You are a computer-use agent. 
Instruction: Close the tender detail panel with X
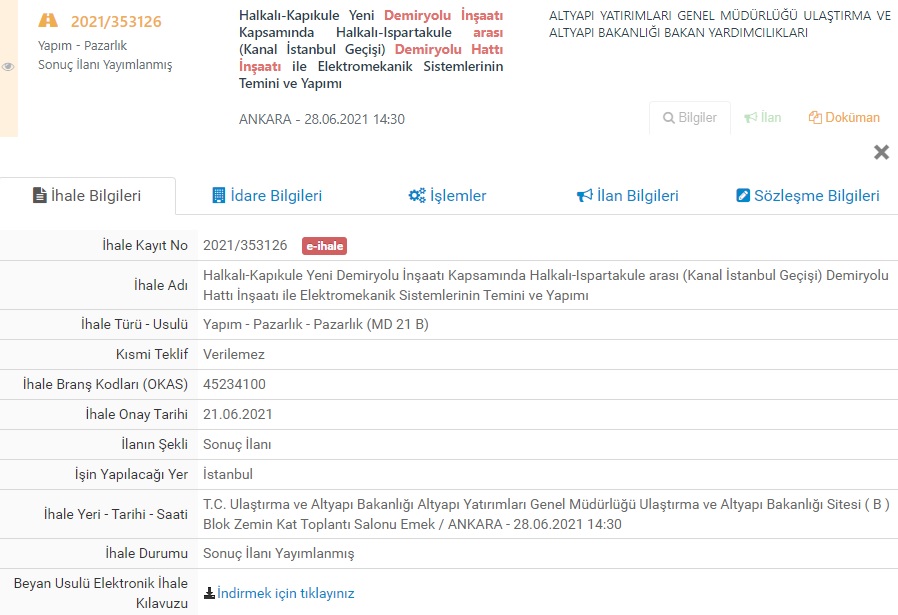coord(881,152)
